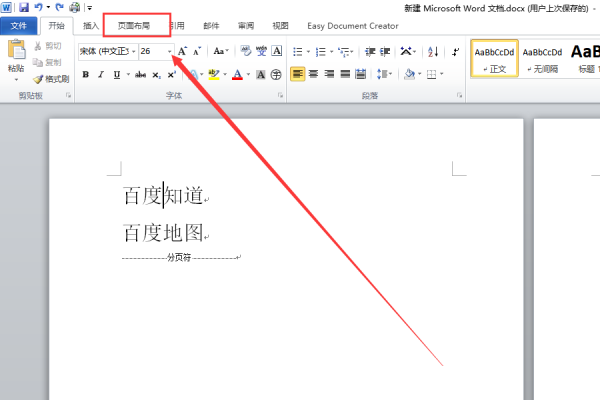Align paragraph text to the right
The height and width of the screenshot is (400, 600).
point(329,74)
